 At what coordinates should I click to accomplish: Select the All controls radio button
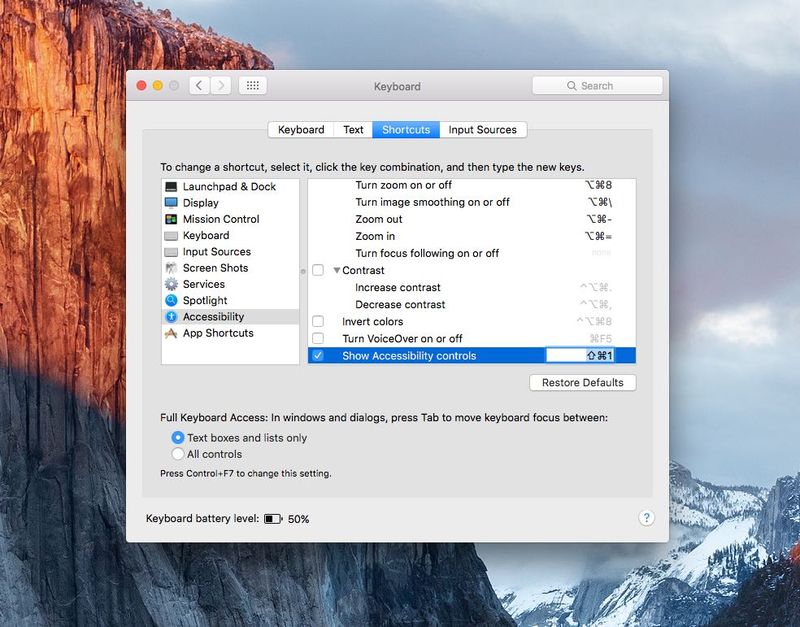[x=178, y=454]
